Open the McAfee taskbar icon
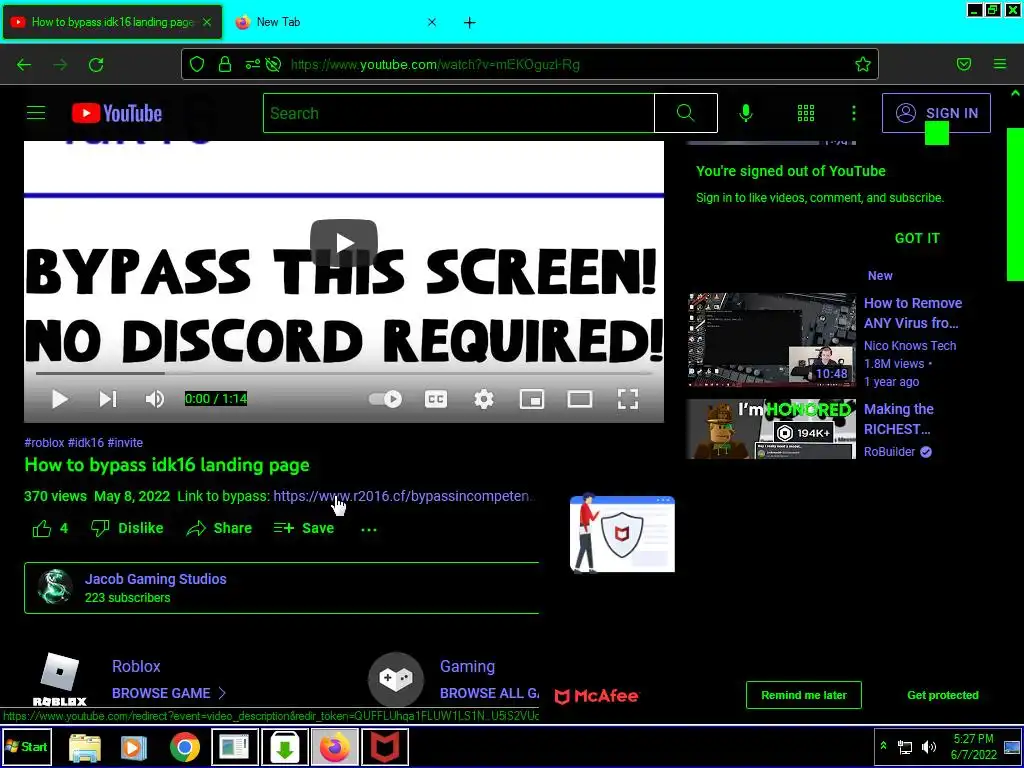 [384, 747]
